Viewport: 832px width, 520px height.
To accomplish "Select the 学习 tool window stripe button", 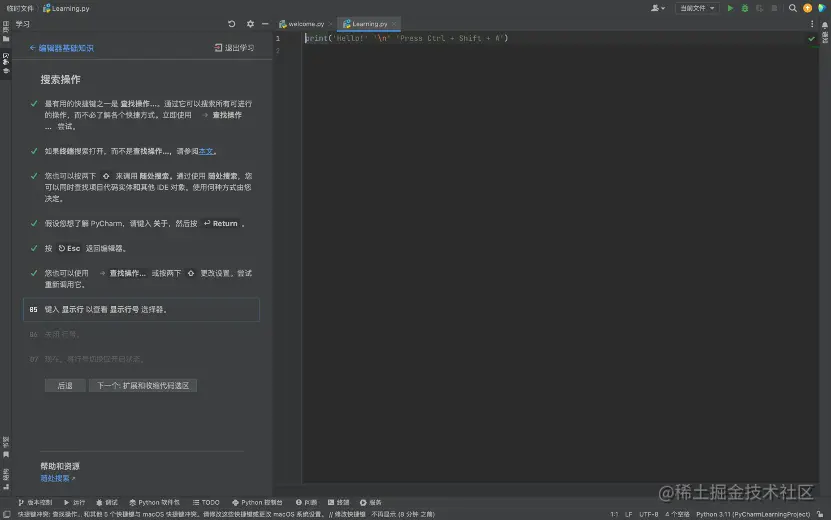I will [6, 63].
